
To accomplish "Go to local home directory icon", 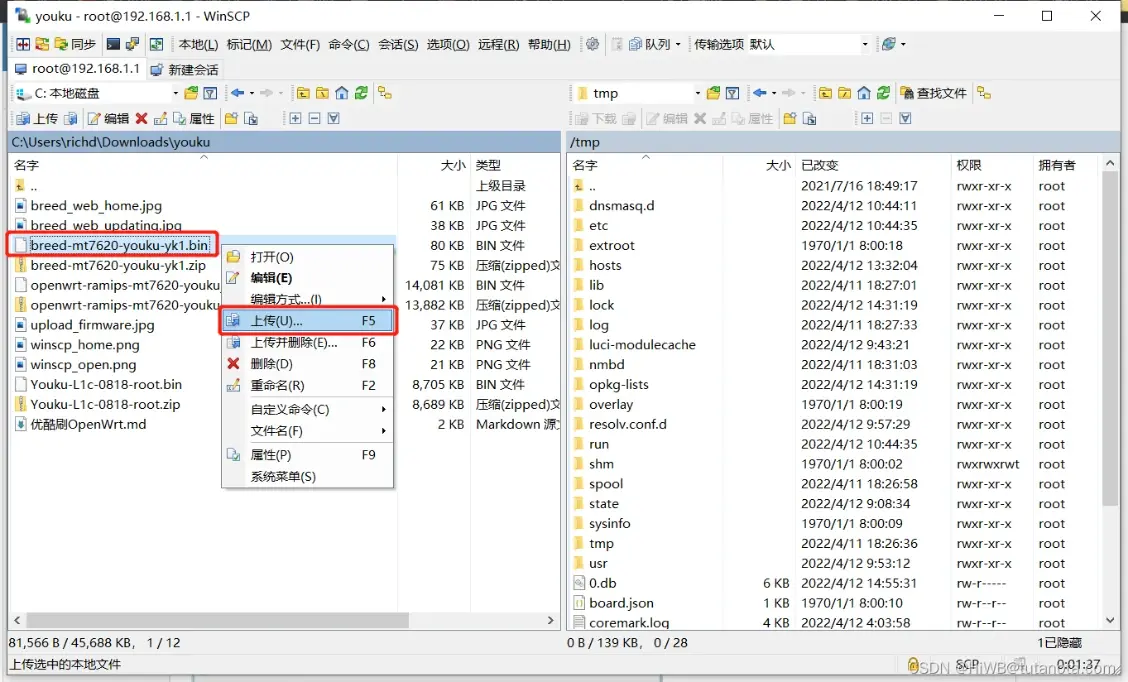I will [342, 94].
